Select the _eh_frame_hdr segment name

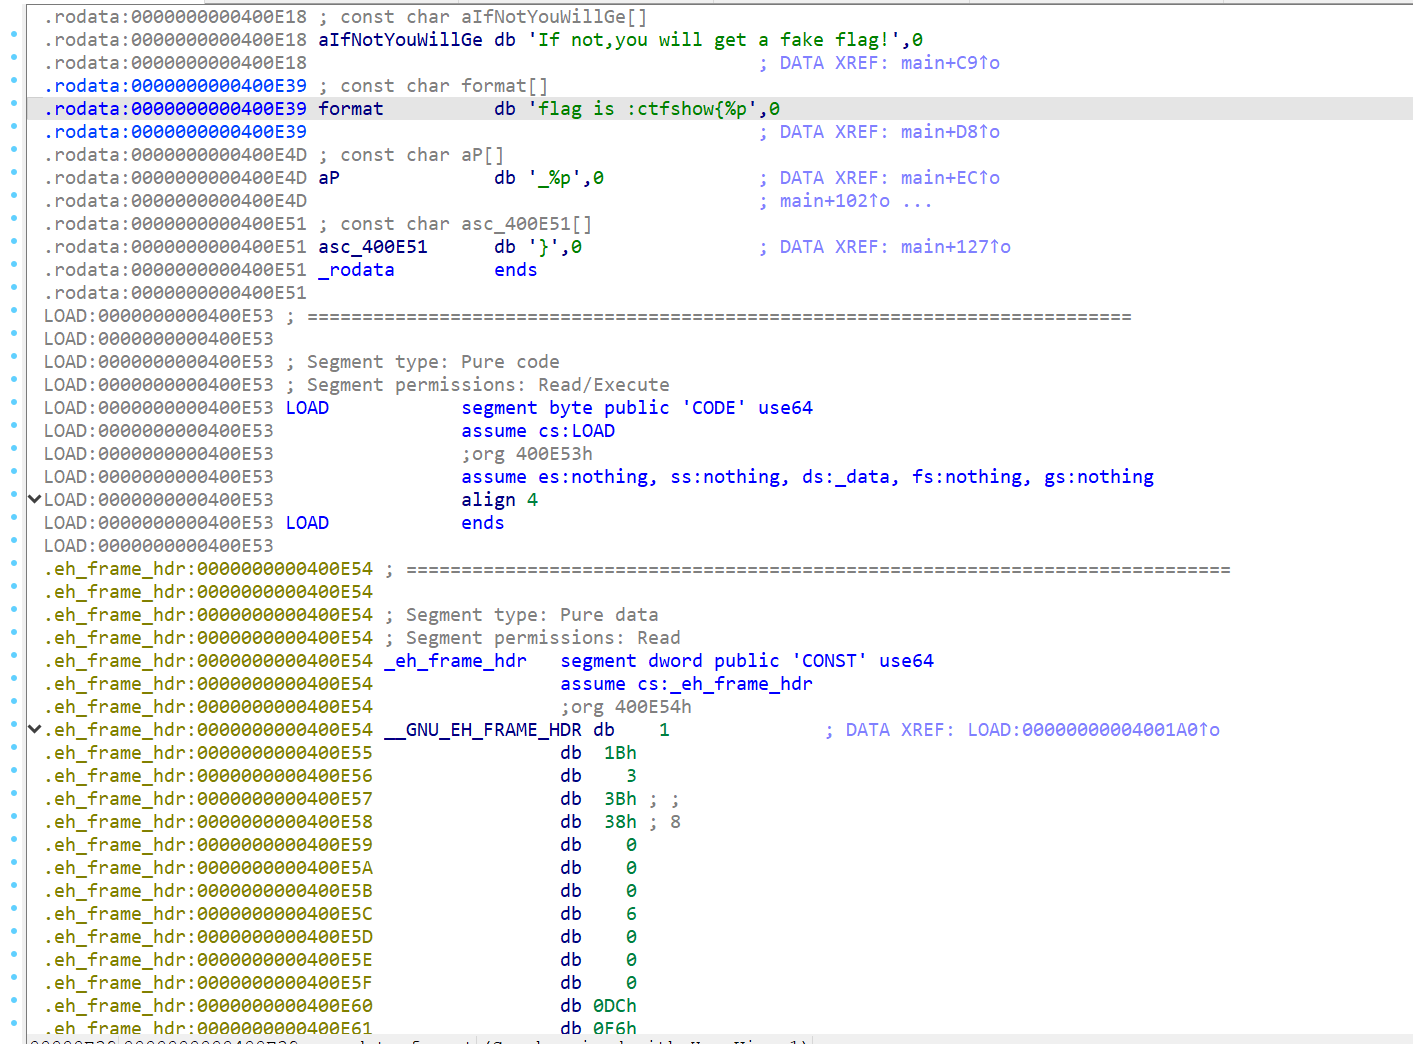tap(455, 661)
